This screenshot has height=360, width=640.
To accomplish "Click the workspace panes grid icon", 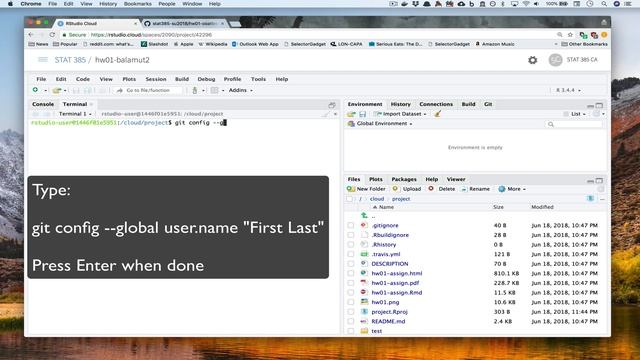I will (x=214, y=90).
